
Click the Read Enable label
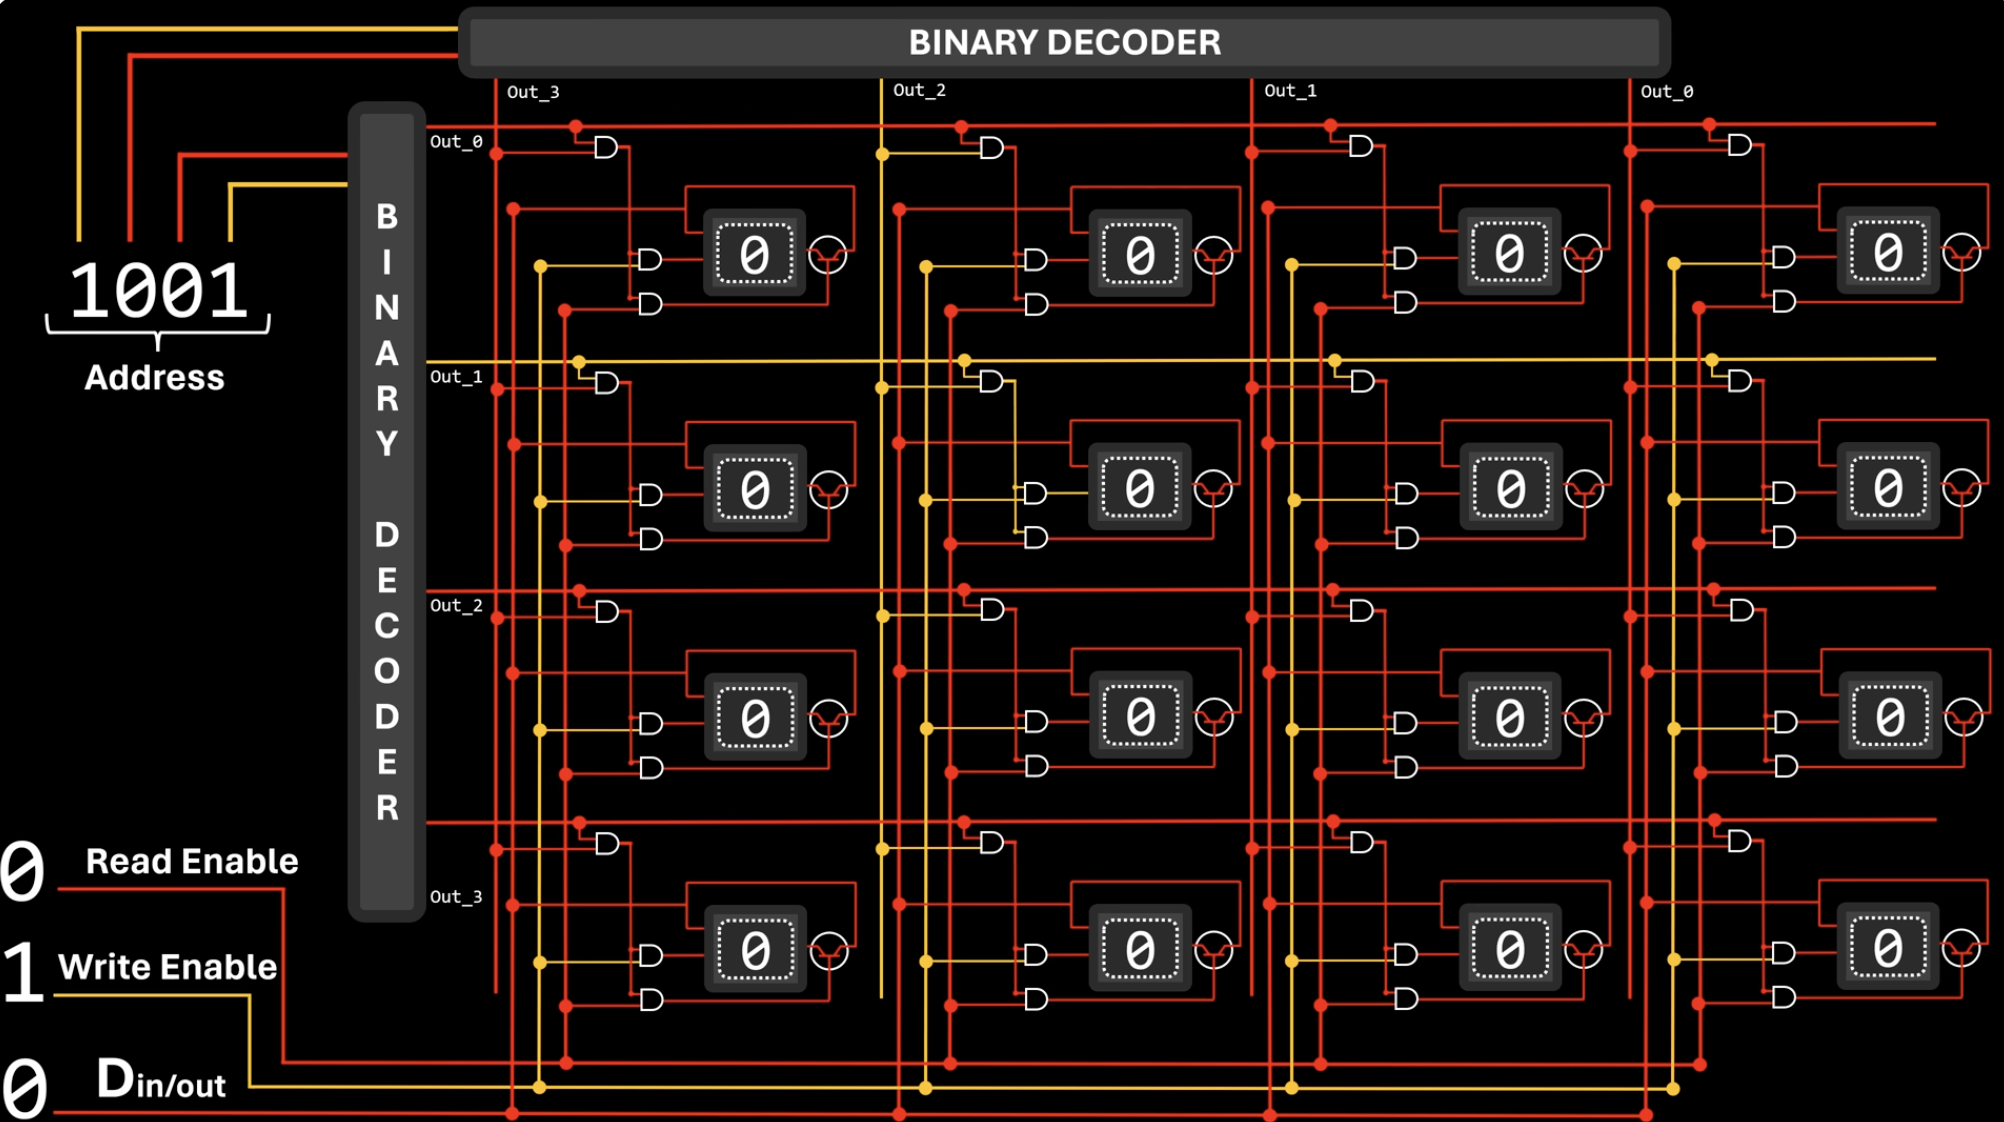pos(192,861)
